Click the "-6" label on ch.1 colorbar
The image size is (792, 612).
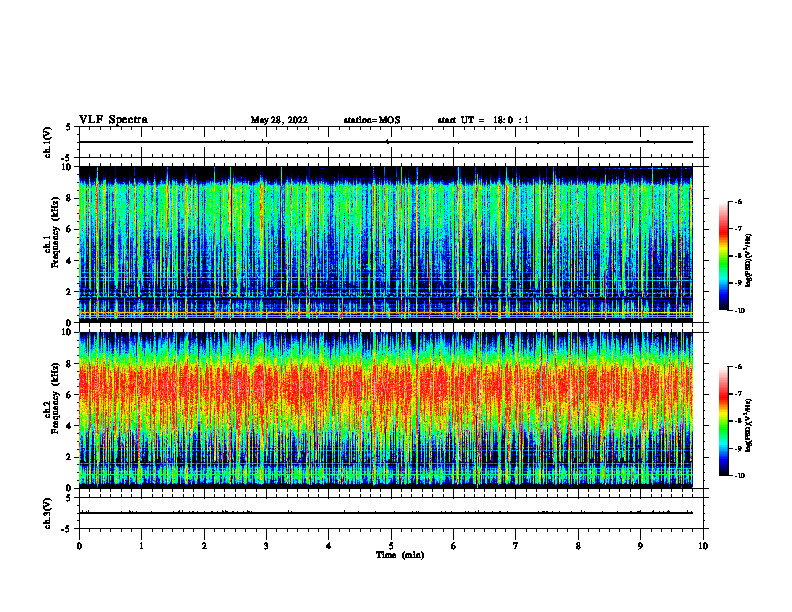pos(738,201)
